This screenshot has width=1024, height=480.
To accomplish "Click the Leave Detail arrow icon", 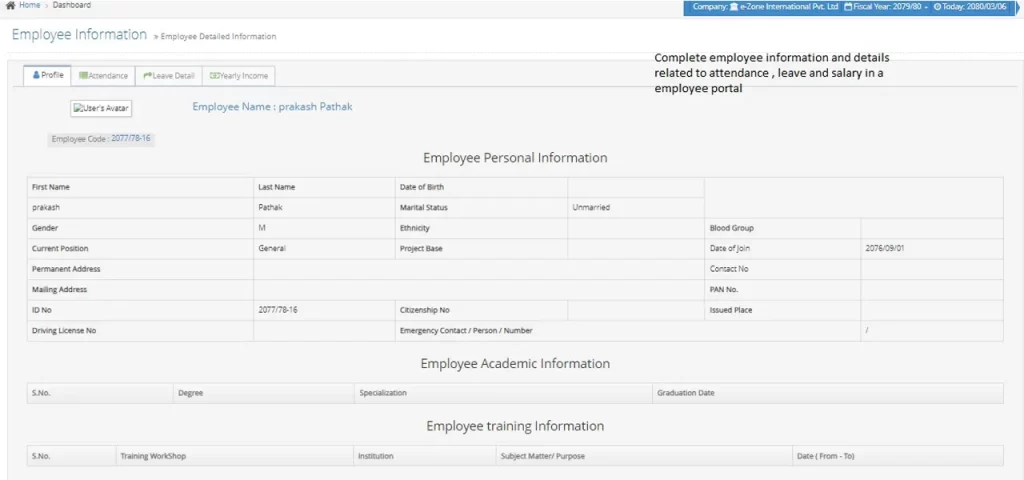I will tap(147, 75).
